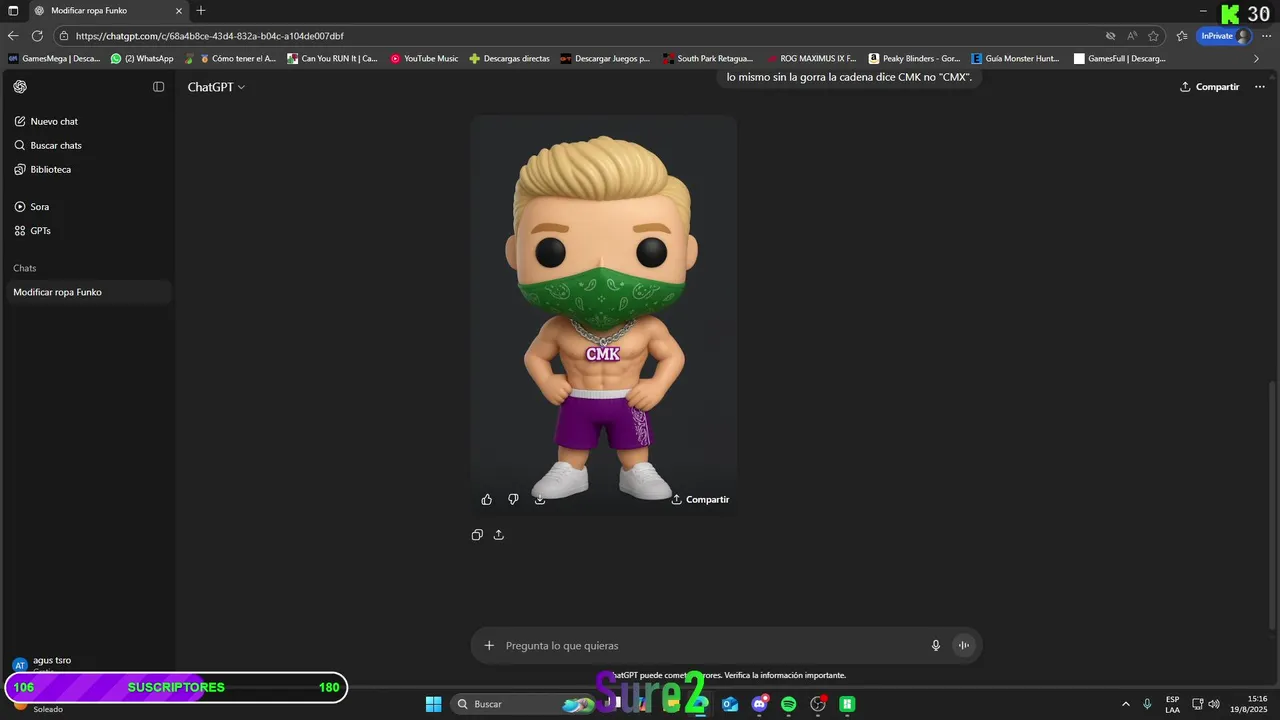Open the browser tab actions menu icon
Viewport: 1280px width, 720px height.
pyautogui.click(x=13, y=10)
